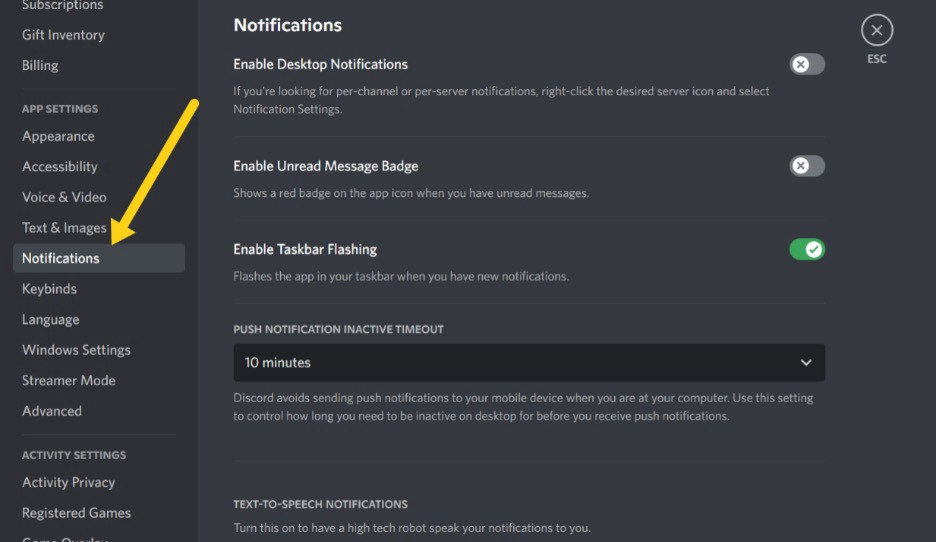Open Text & Images settings
936x542 pixels.
click(64, 228)
